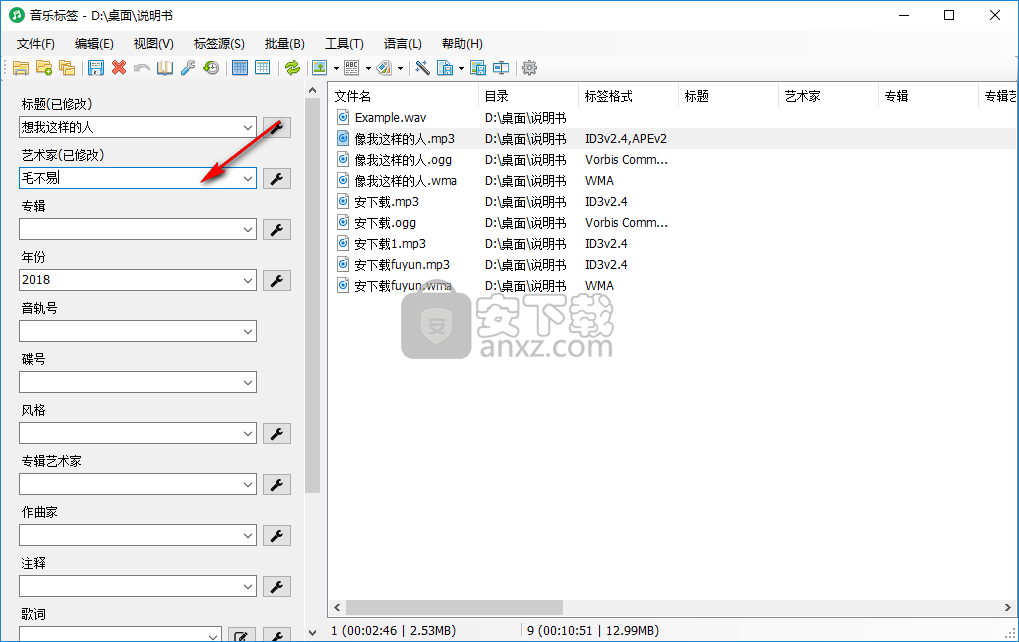Click the green refresh arrows icon

click(x=292, y=68)
